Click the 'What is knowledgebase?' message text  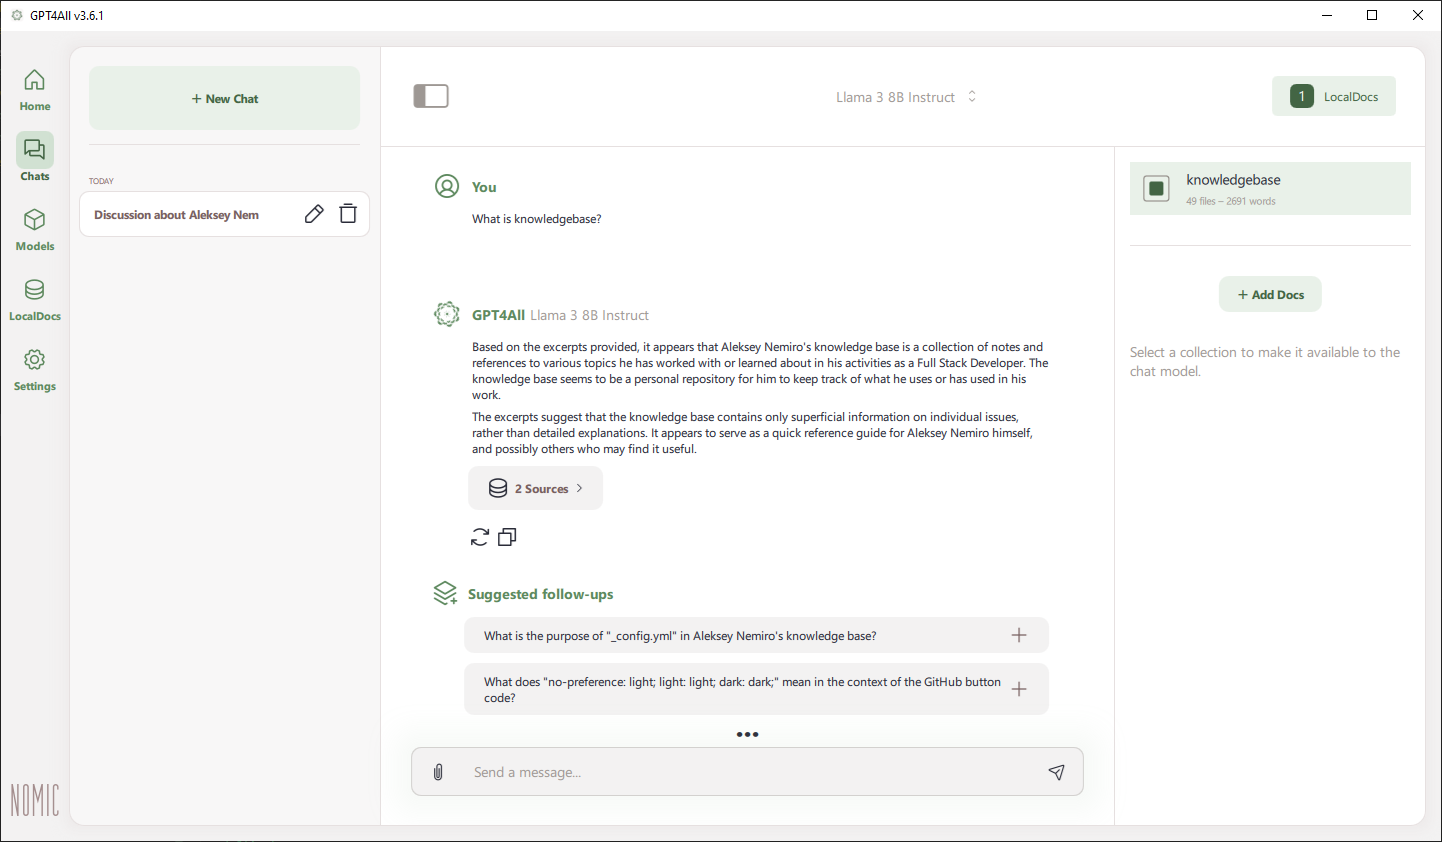point(537,219)
